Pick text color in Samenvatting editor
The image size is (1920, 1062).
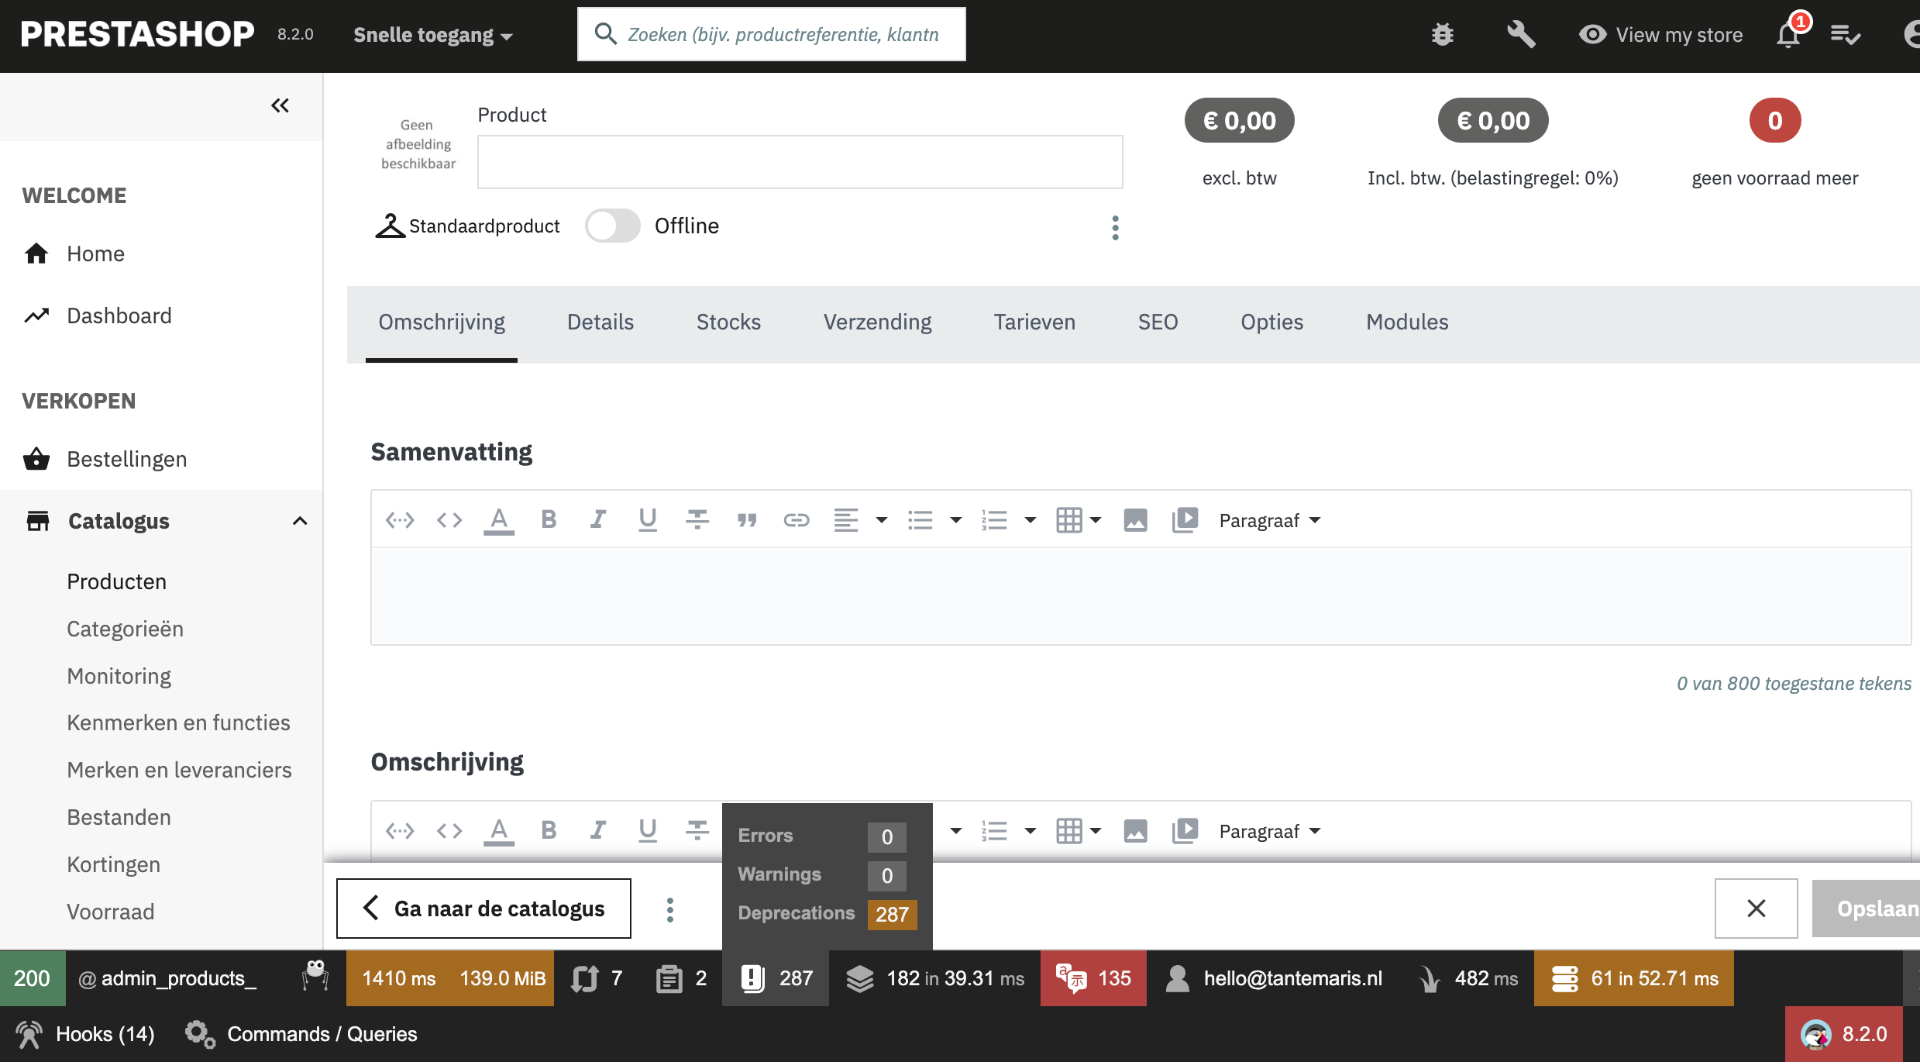point(499,520)
